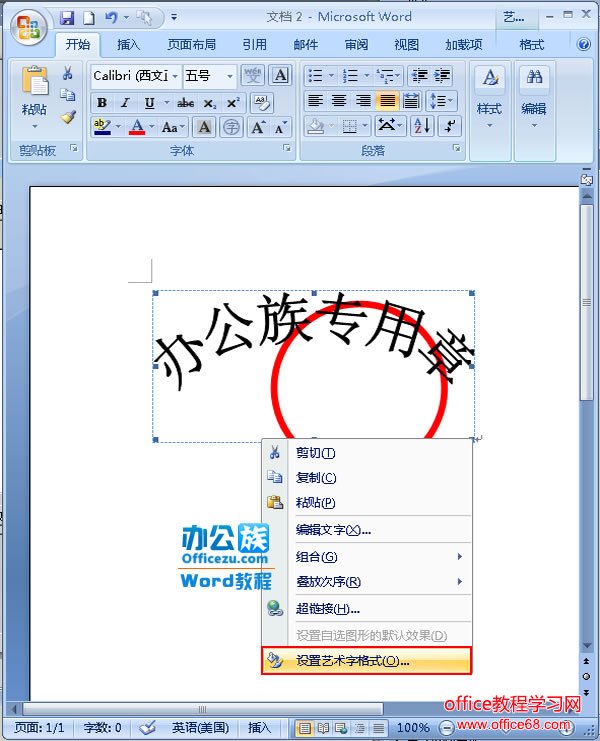Apply text highlight color swatch

(102, 127)
